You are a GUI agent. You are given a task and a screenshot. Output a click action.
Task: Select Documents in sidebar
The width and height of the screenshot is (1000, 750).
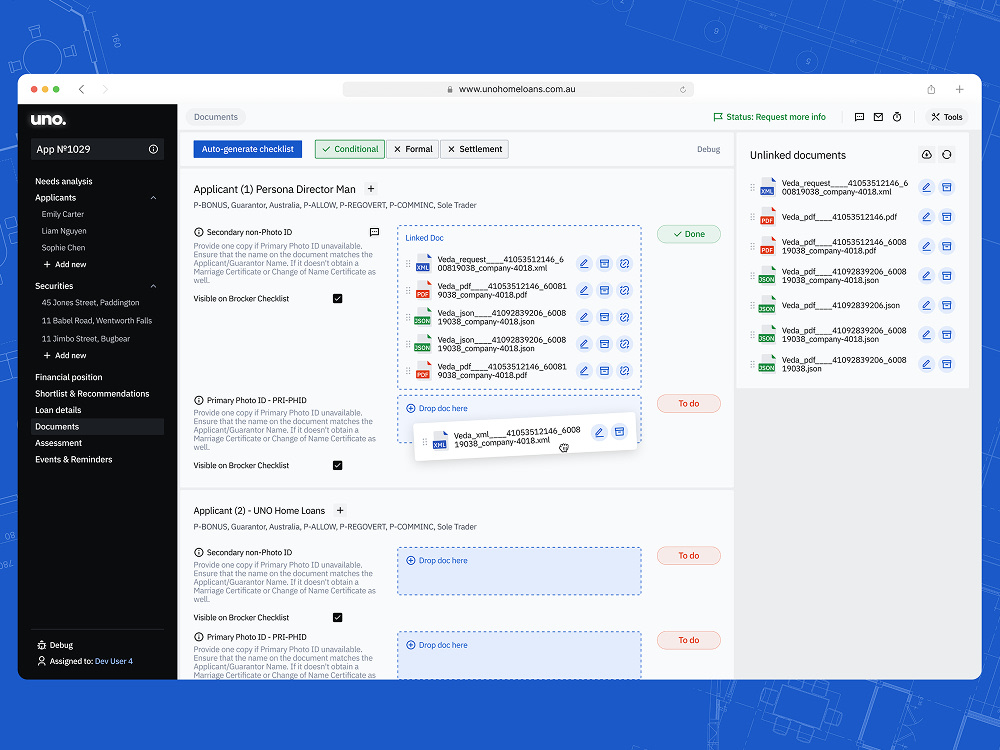click(98, 427)
